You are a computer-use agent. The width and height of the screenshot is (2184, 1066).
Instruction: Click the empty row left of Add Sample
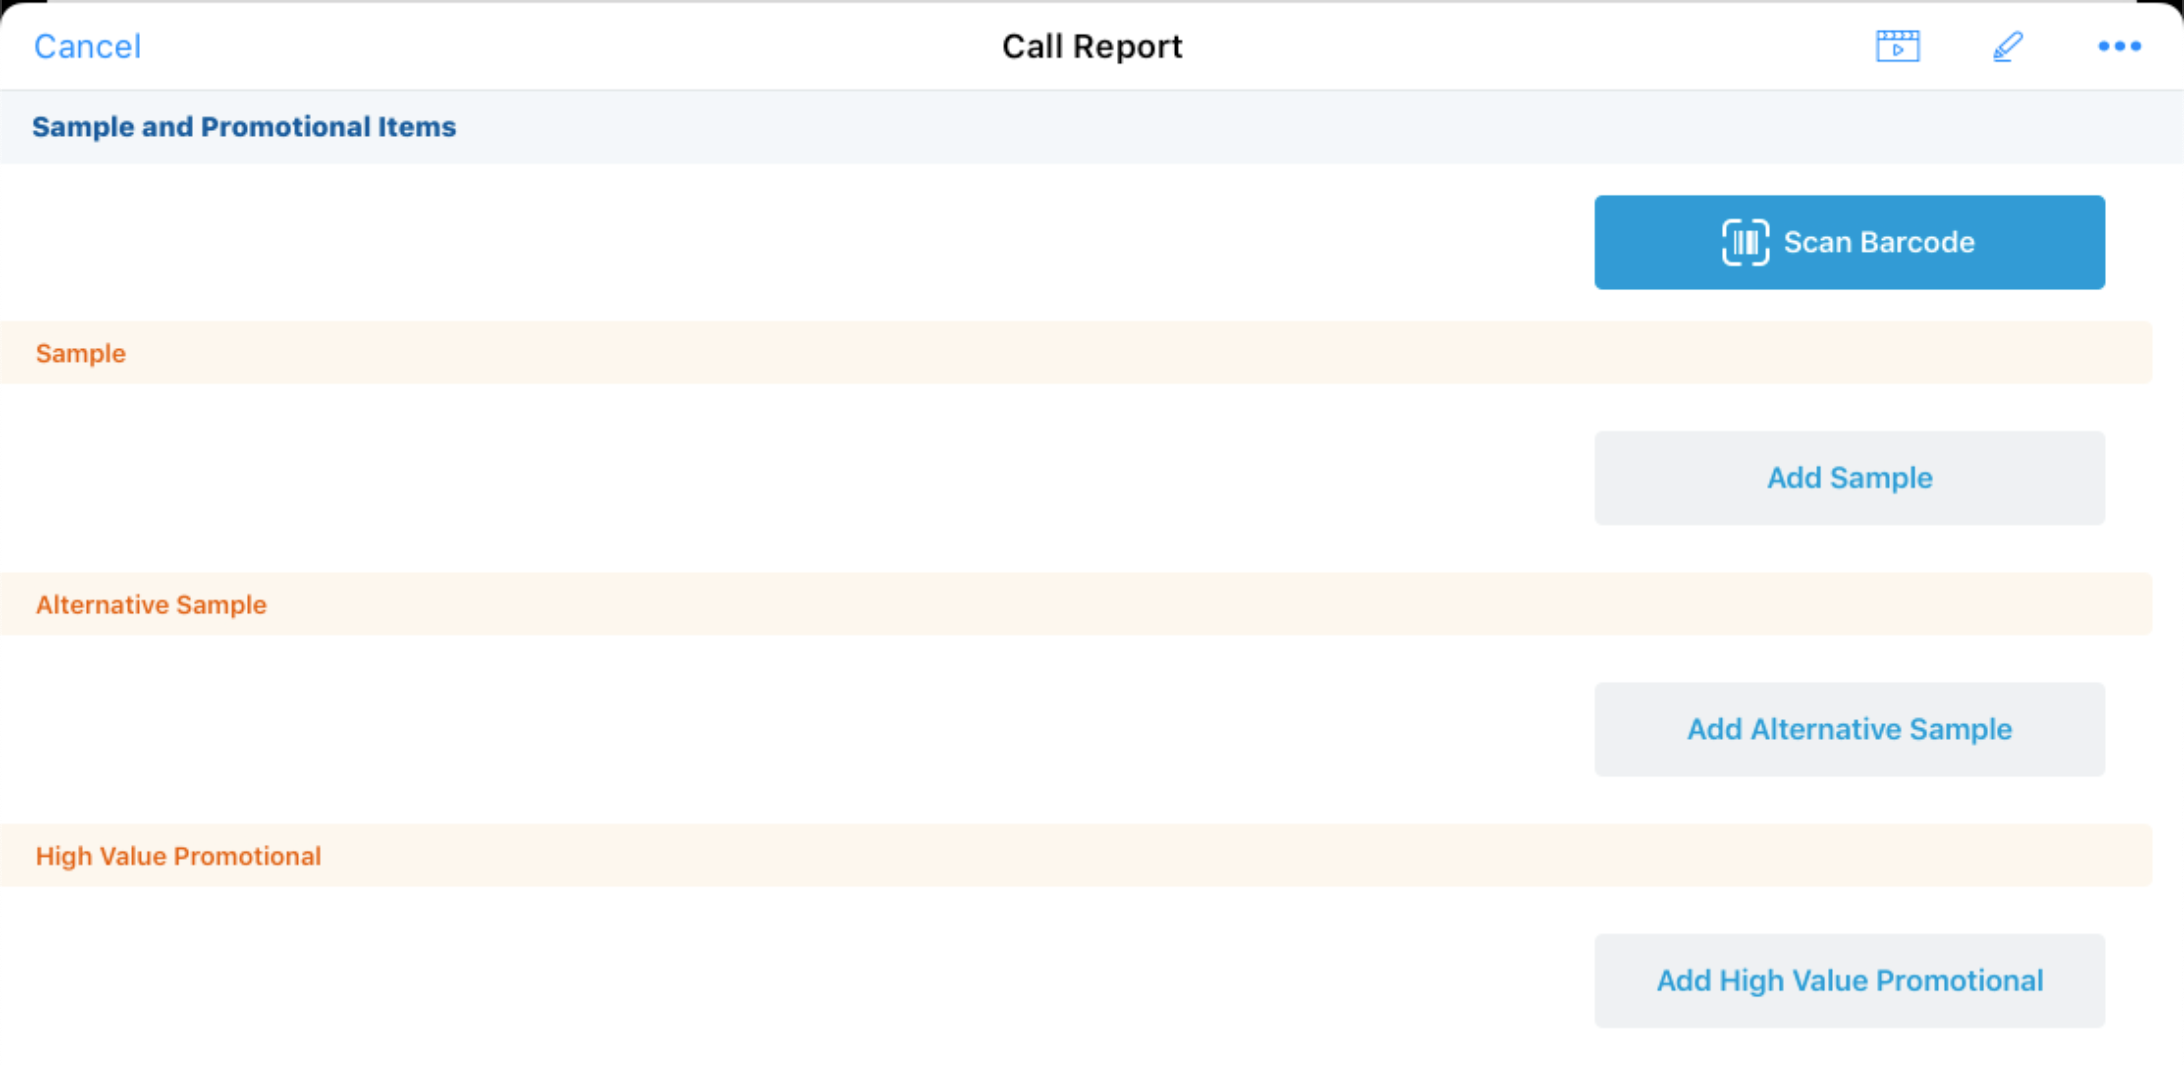pyautogui.click(x=780, y=478)
